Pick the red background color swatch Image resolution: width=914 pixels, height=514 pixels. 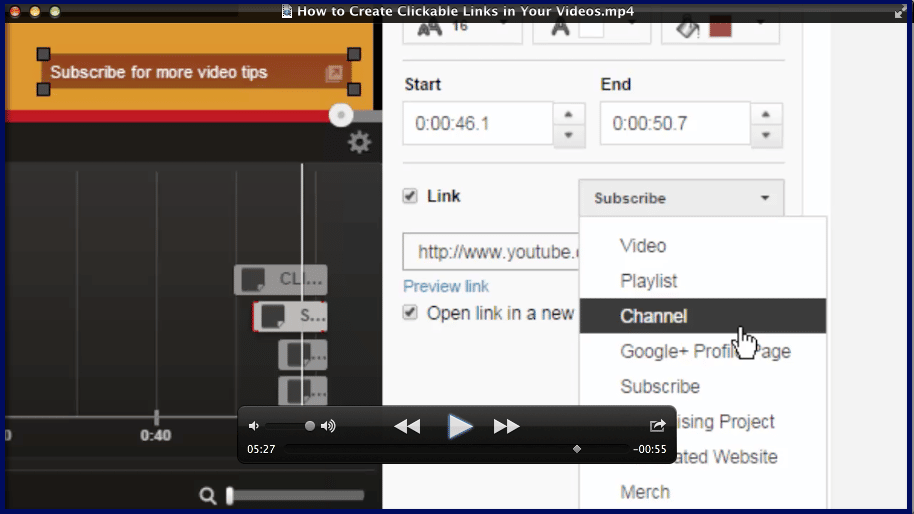coord(720,28)
